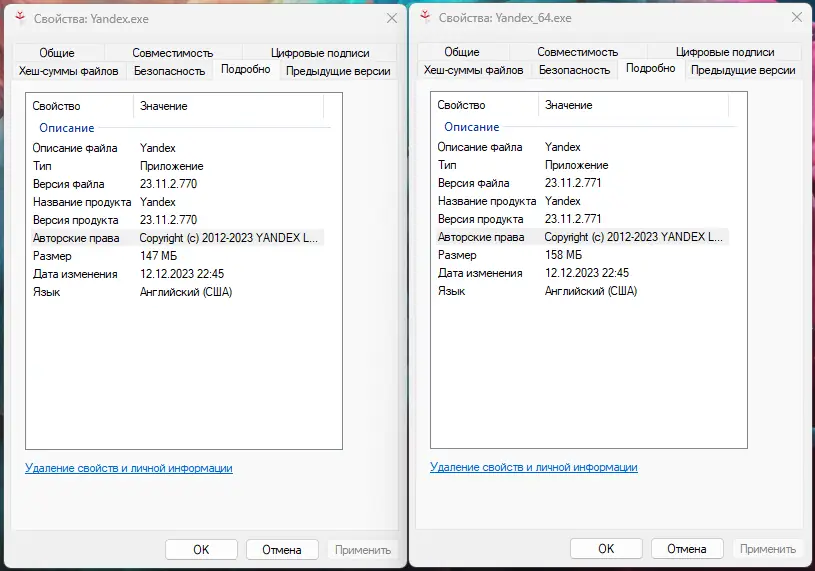The image size is (815, 571).
Task: Select Хеш-суммы файлов tab in Yandex_64.exe window
Action: (473, 70)
